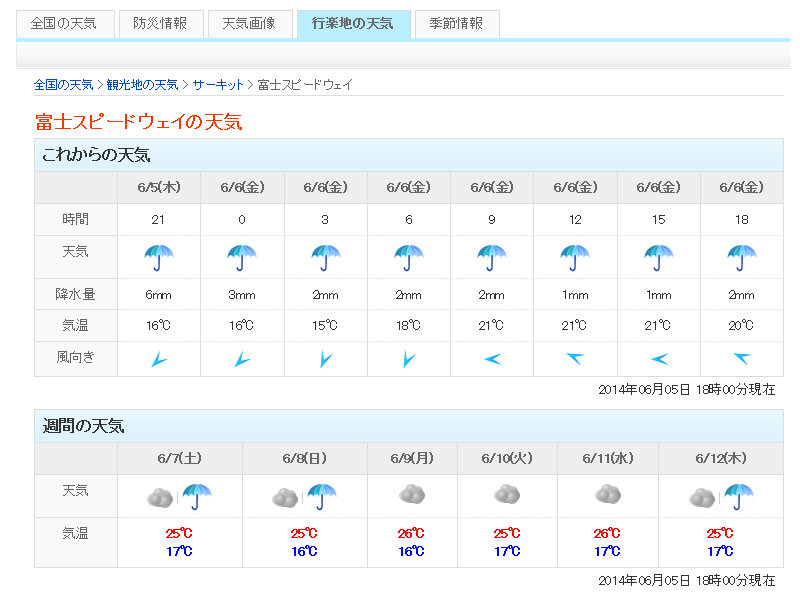Click the cloudy icon for 6/9(月)
Viewport: 800px width, 600px height.
[x=412, y=494]
